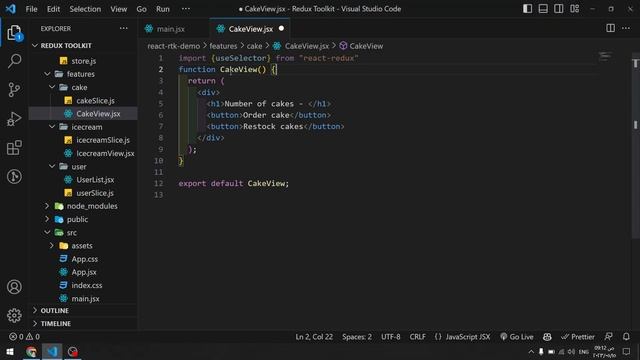Open the Windows Start menu
This screenshot has width=640, height=360.
pyautogui.click(x=10, y=351)
